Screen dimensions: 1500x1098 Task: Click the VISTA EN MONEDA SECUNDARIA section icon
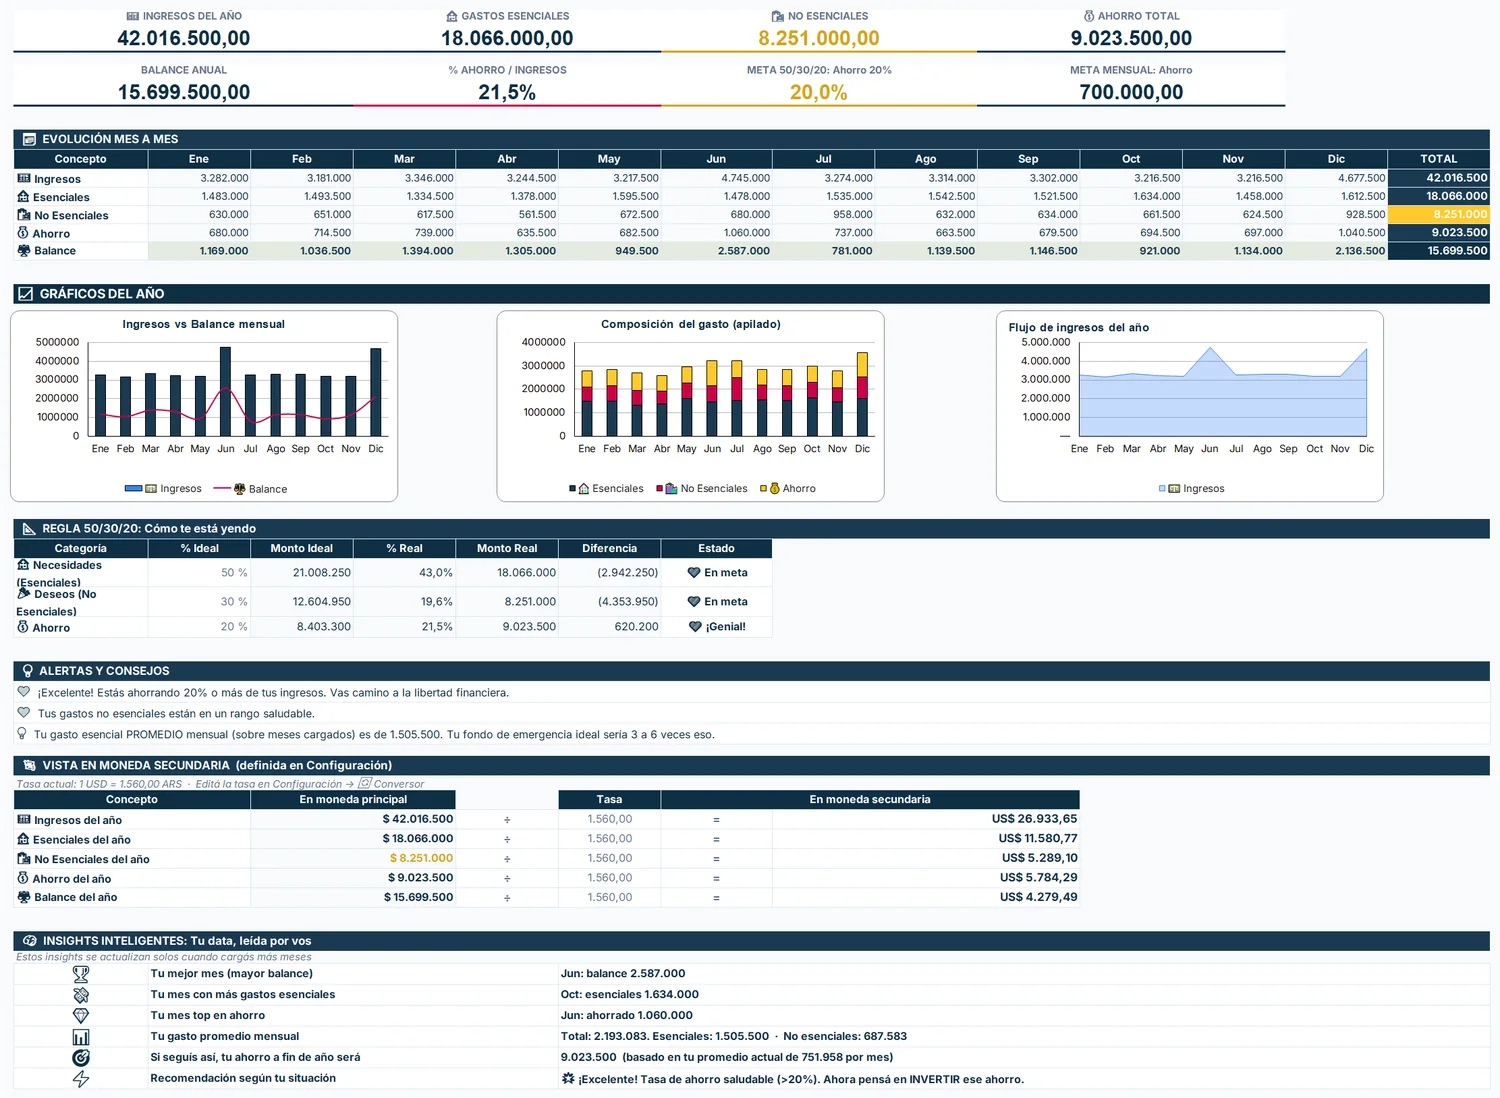(x=29, y=765)
